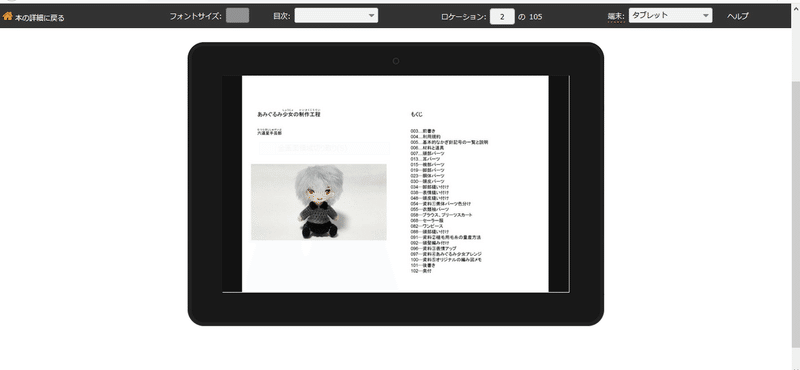Click the 015 contents line
Viewport: 800px width, 370px height.
[x=427, y=165]
